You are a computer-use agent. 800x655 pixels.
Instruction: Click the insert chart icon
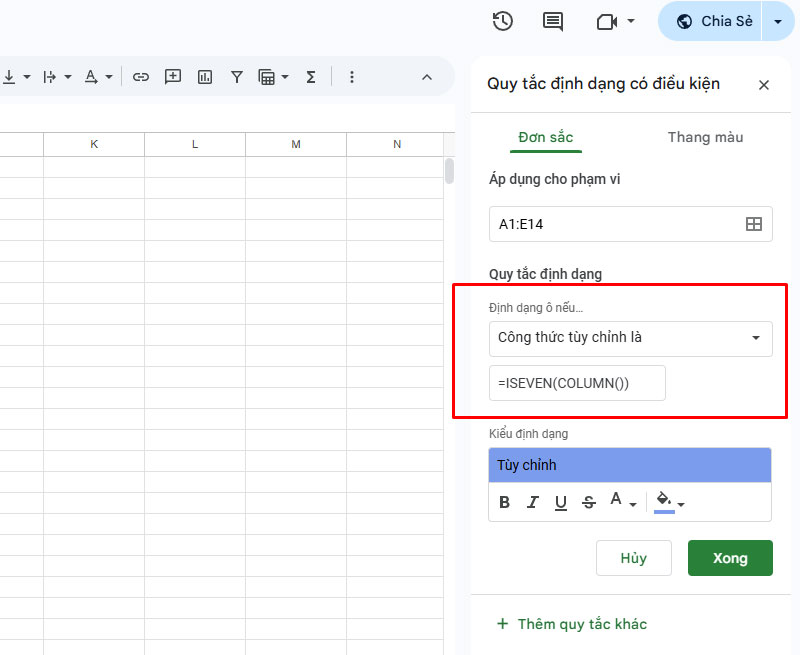point(205,76)
